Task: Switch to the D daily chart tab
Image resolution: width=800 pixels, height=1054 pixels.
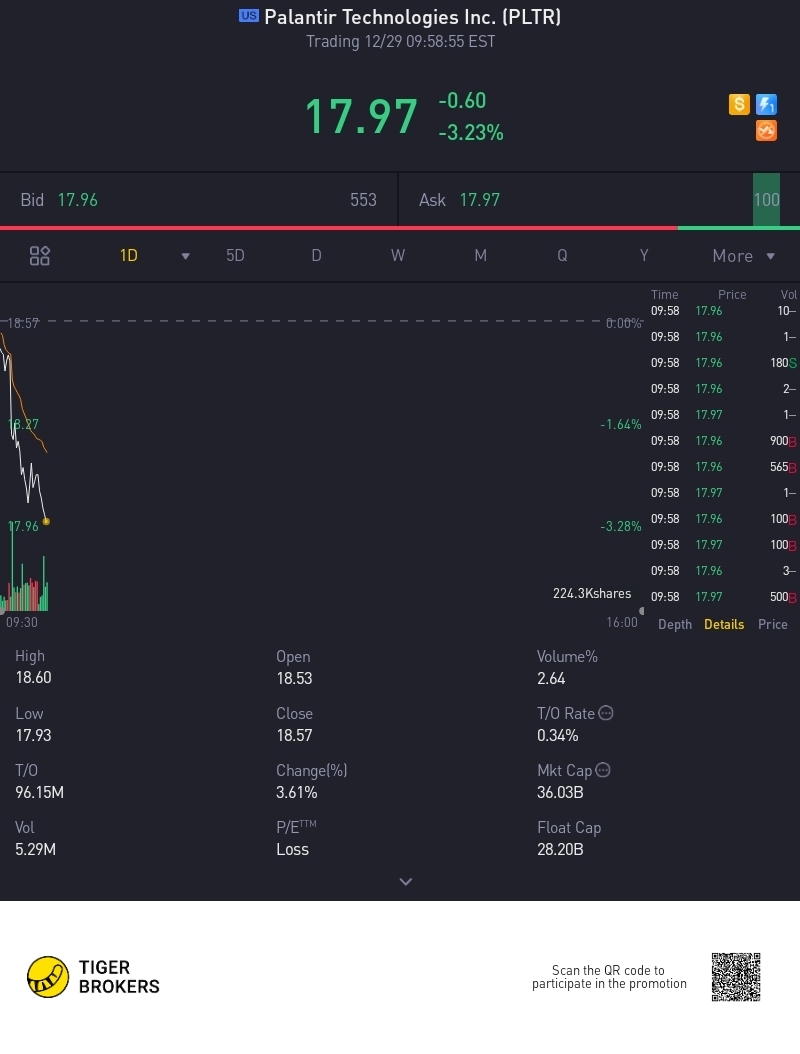Action: point(316,255)
